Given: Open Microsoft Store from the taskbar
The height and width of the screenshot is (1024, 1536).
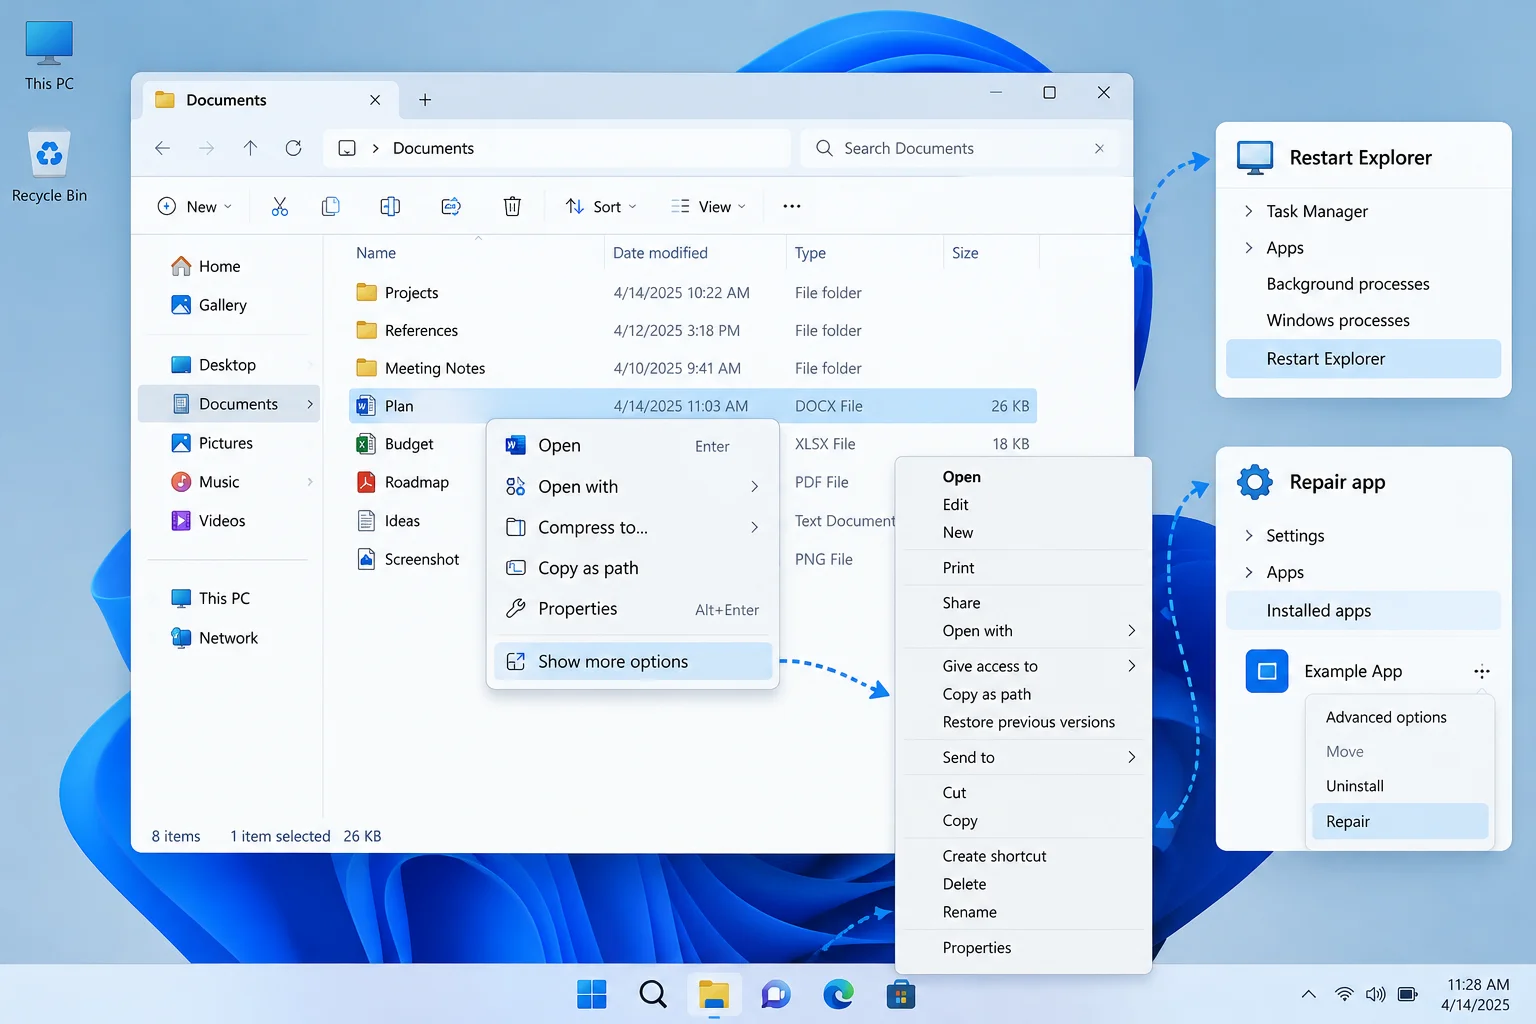Looking at the screenshot, I should click(901, 995).
